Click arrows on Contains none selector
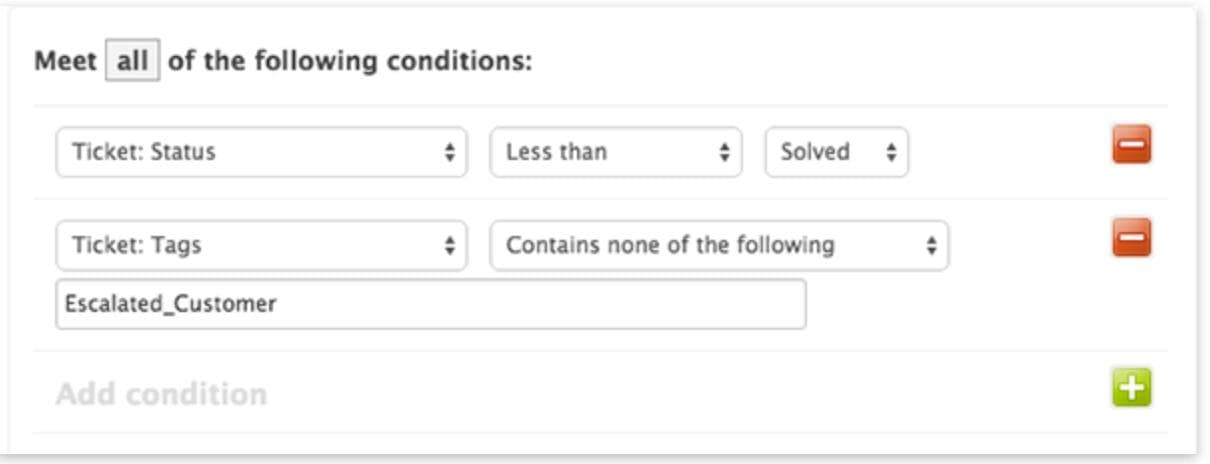The width and height of the screenshot is (1210, 464). point(931,245)
